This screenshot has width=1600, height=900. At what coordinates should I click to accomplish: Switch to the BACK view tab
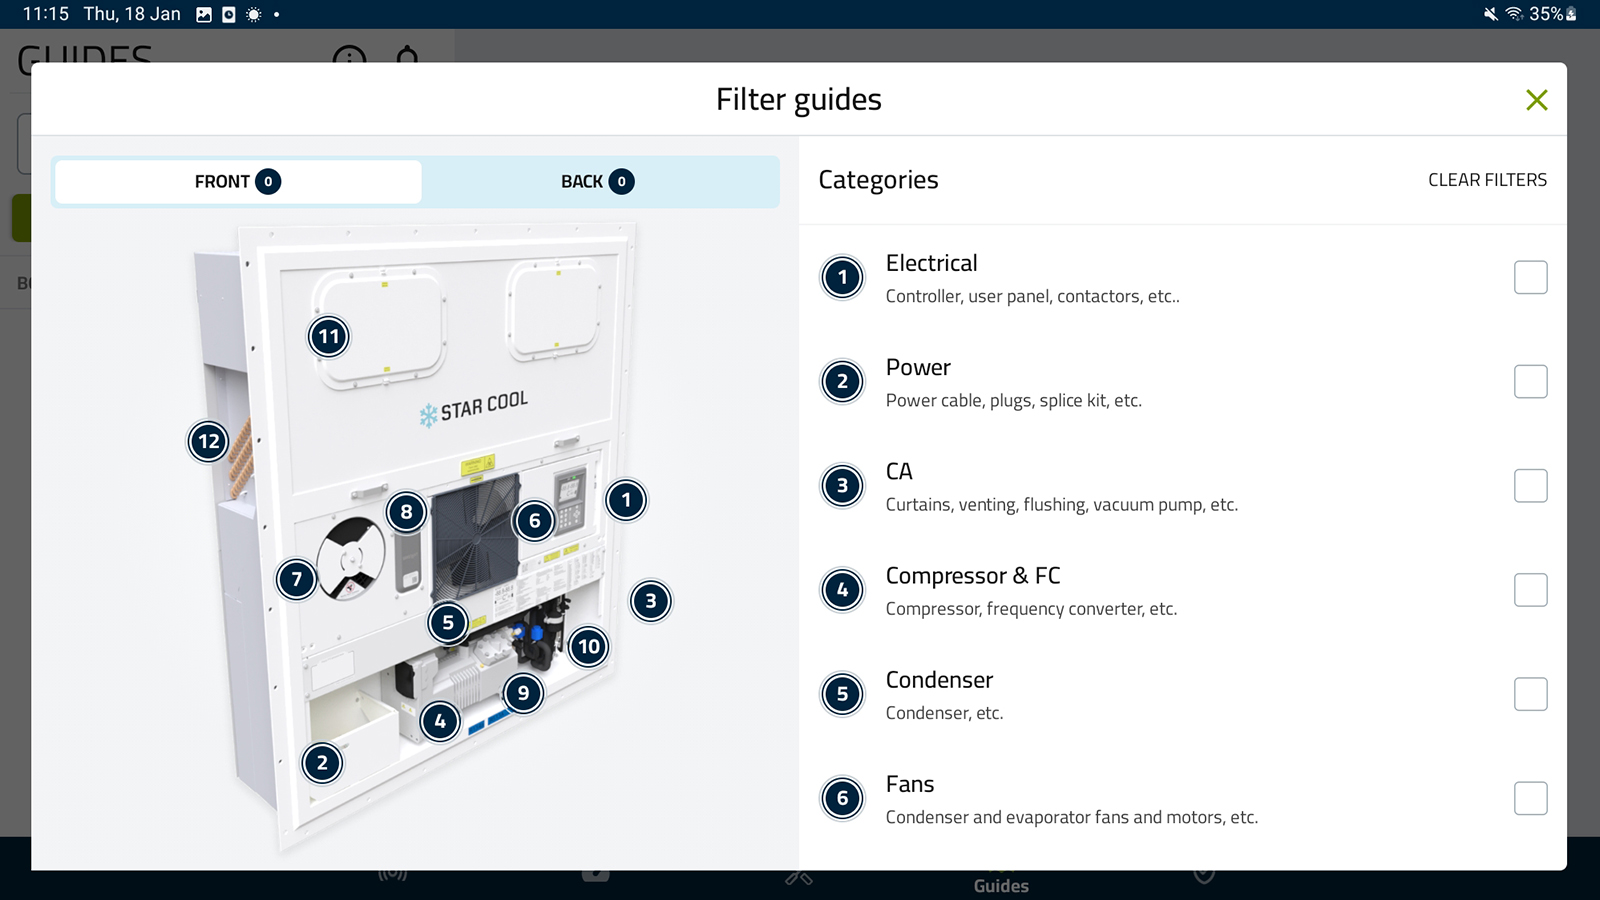598,181
